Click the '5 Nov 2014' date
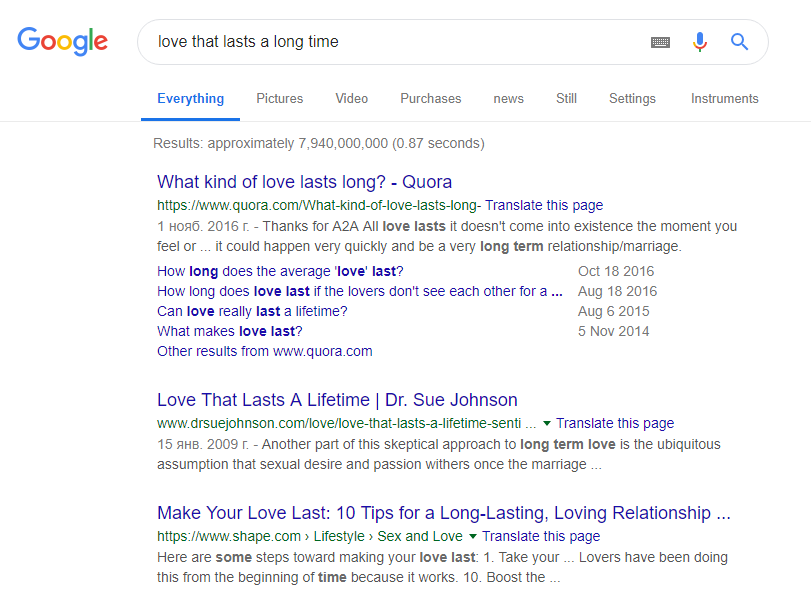This screenshot has width=811, height=595. pyautogui.click(x=613, y=331)
